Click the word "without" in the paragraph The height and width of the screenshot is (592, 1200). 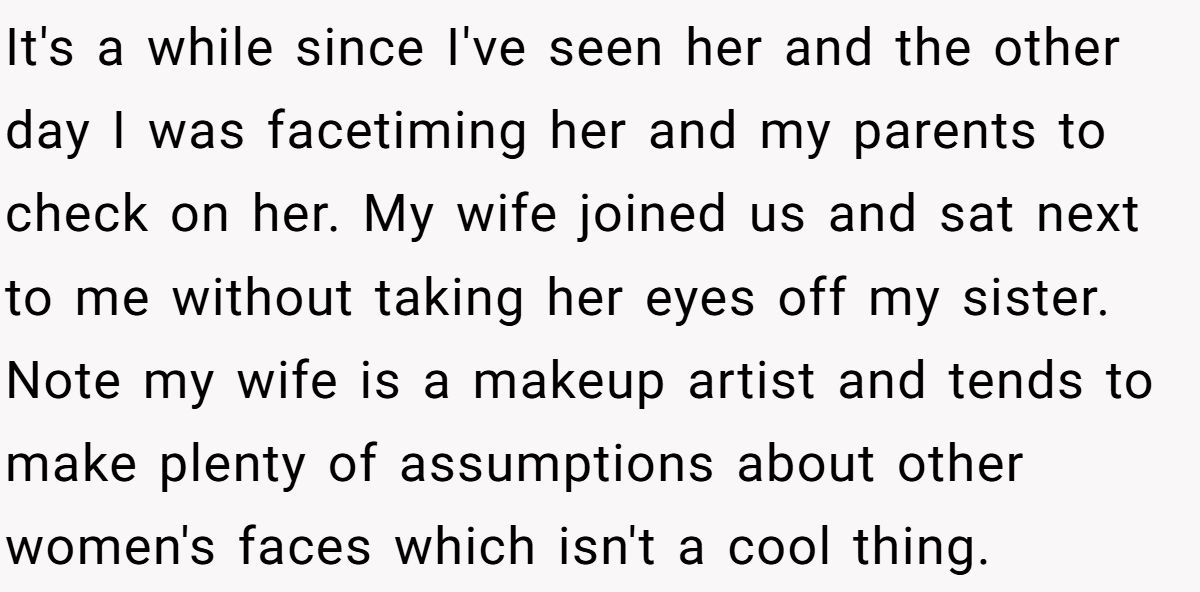263,298
